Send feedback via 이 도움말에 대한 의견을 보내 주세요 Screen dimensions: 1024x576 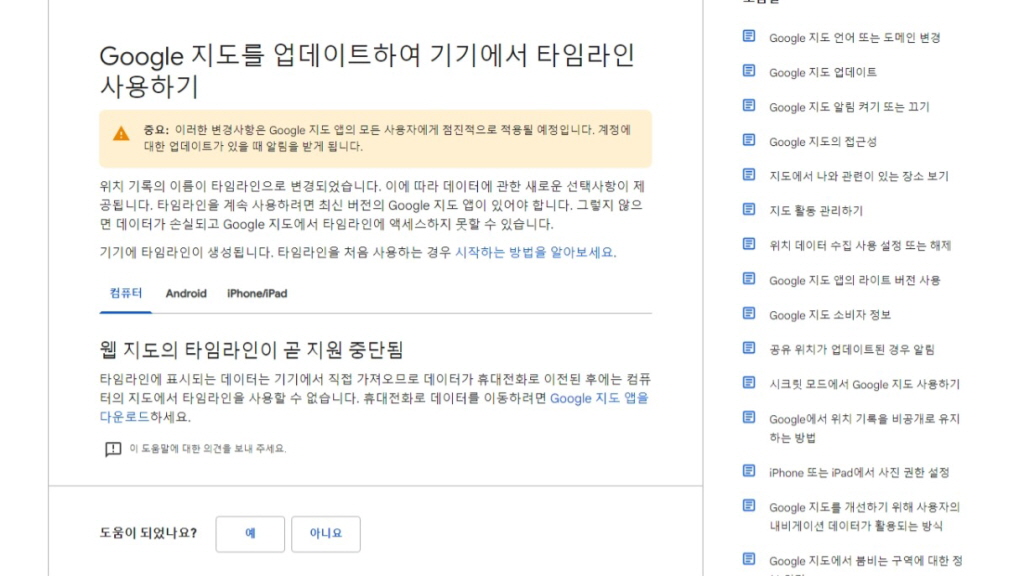(x=208, y=449)
